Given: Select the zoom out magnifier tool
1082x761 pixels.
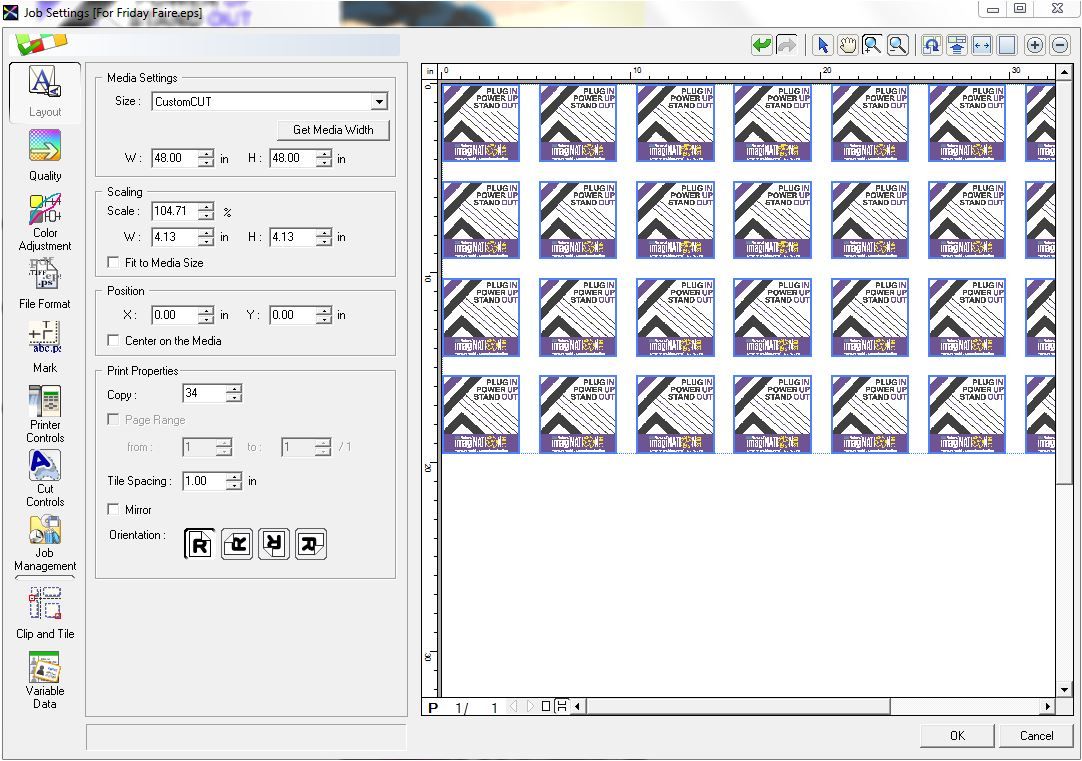Looking at the screenshot, I should pos(897,46).
